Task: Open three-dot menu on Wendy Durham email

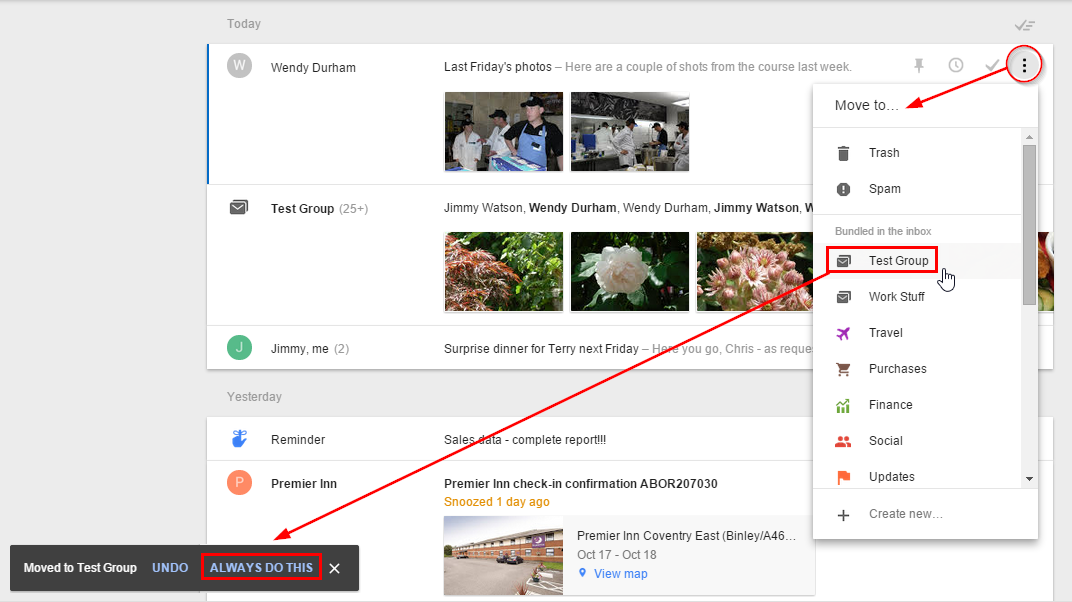Action: (1024, 65)
